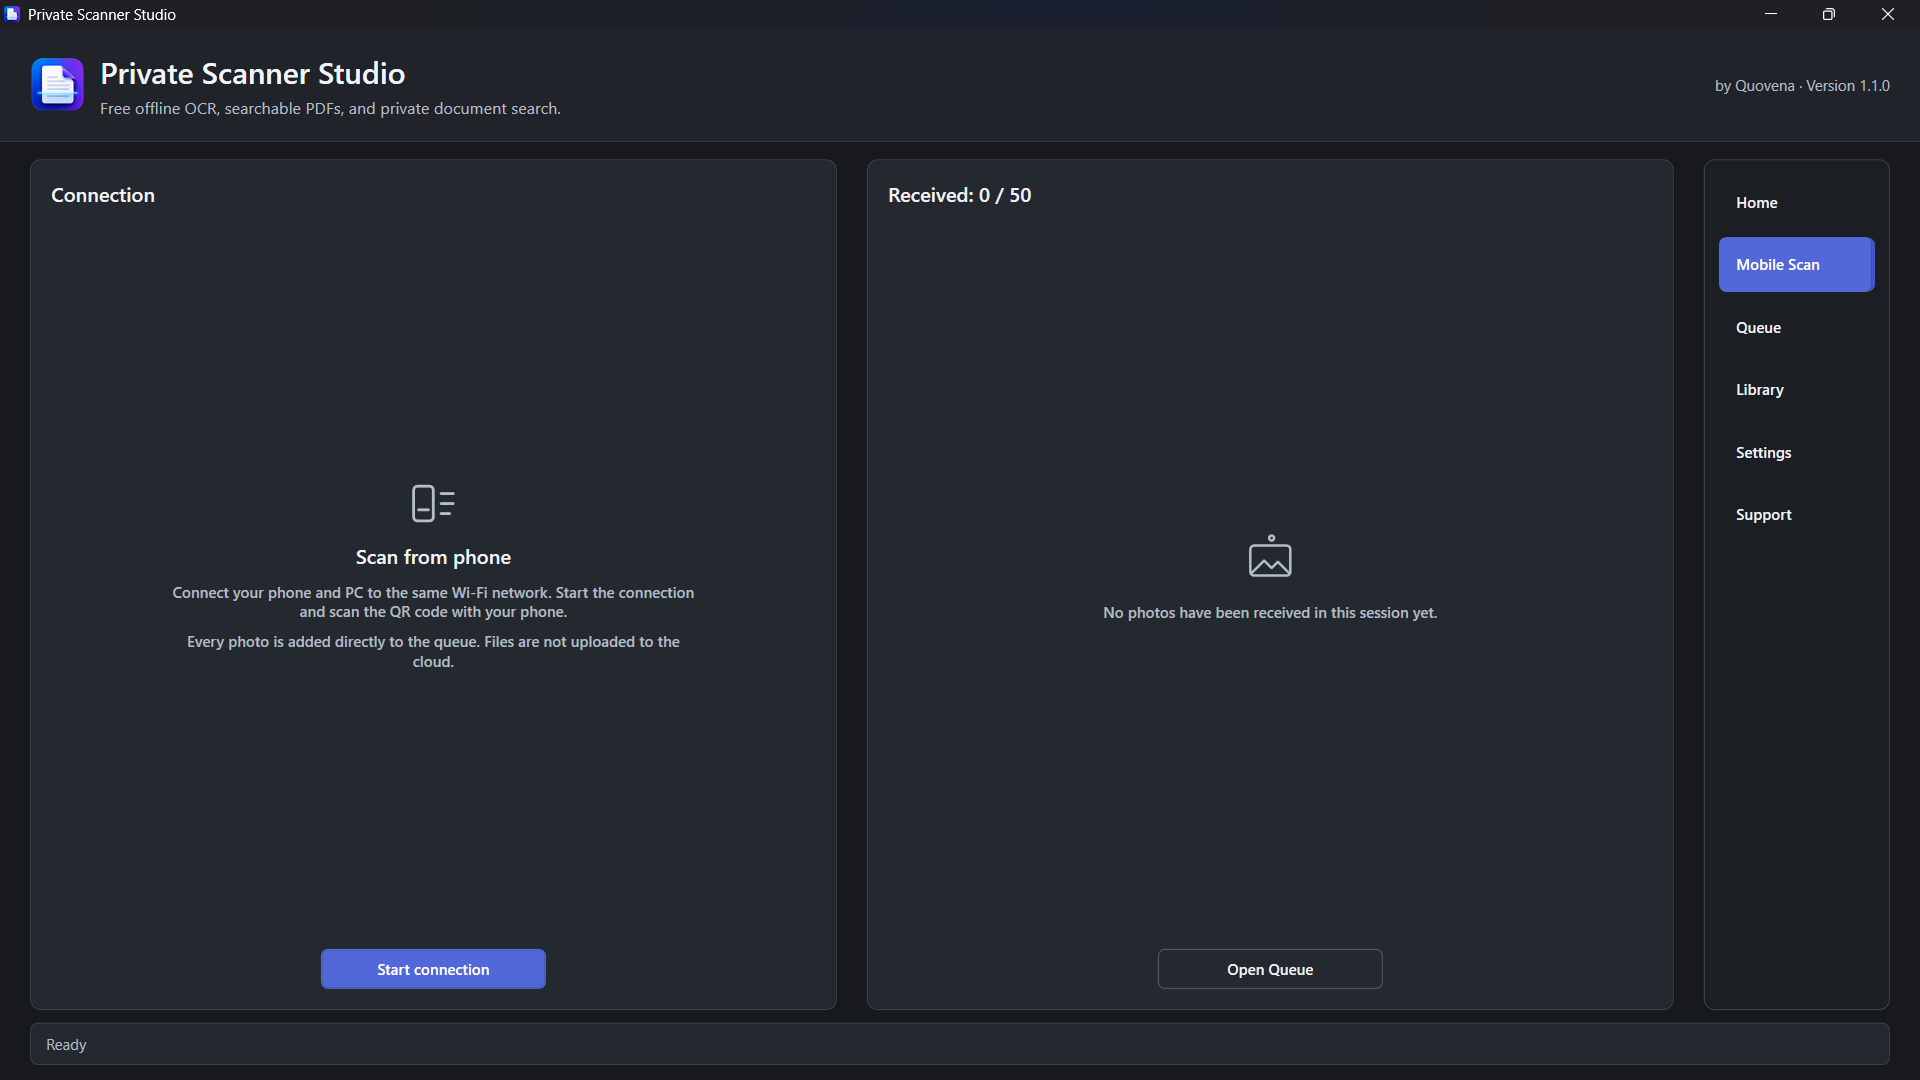
Task: Click the photo placeholder icon in Received panel
Action: click(x=1270, y=556)
